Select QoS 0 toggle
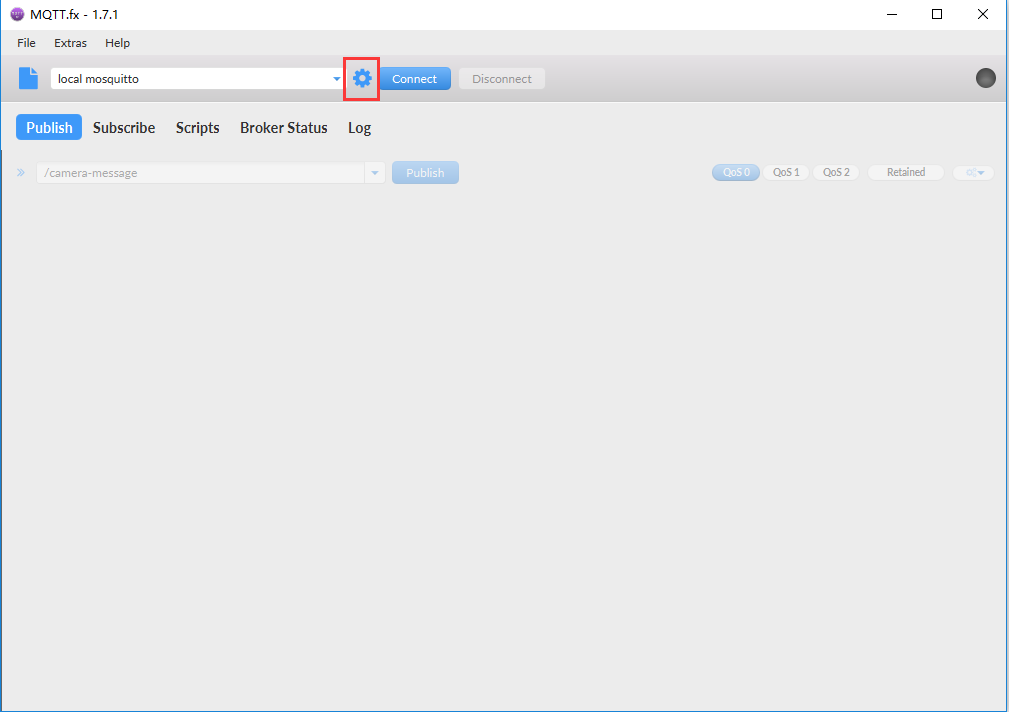Image resolution: width=1009 pixels, height=712 pixels. 735,172
